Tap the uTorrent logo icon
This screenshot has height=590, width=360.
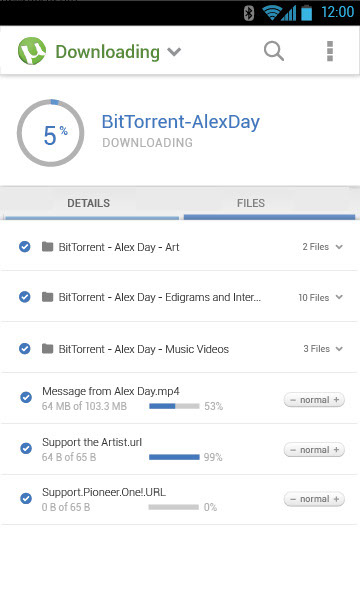point(32,51)
